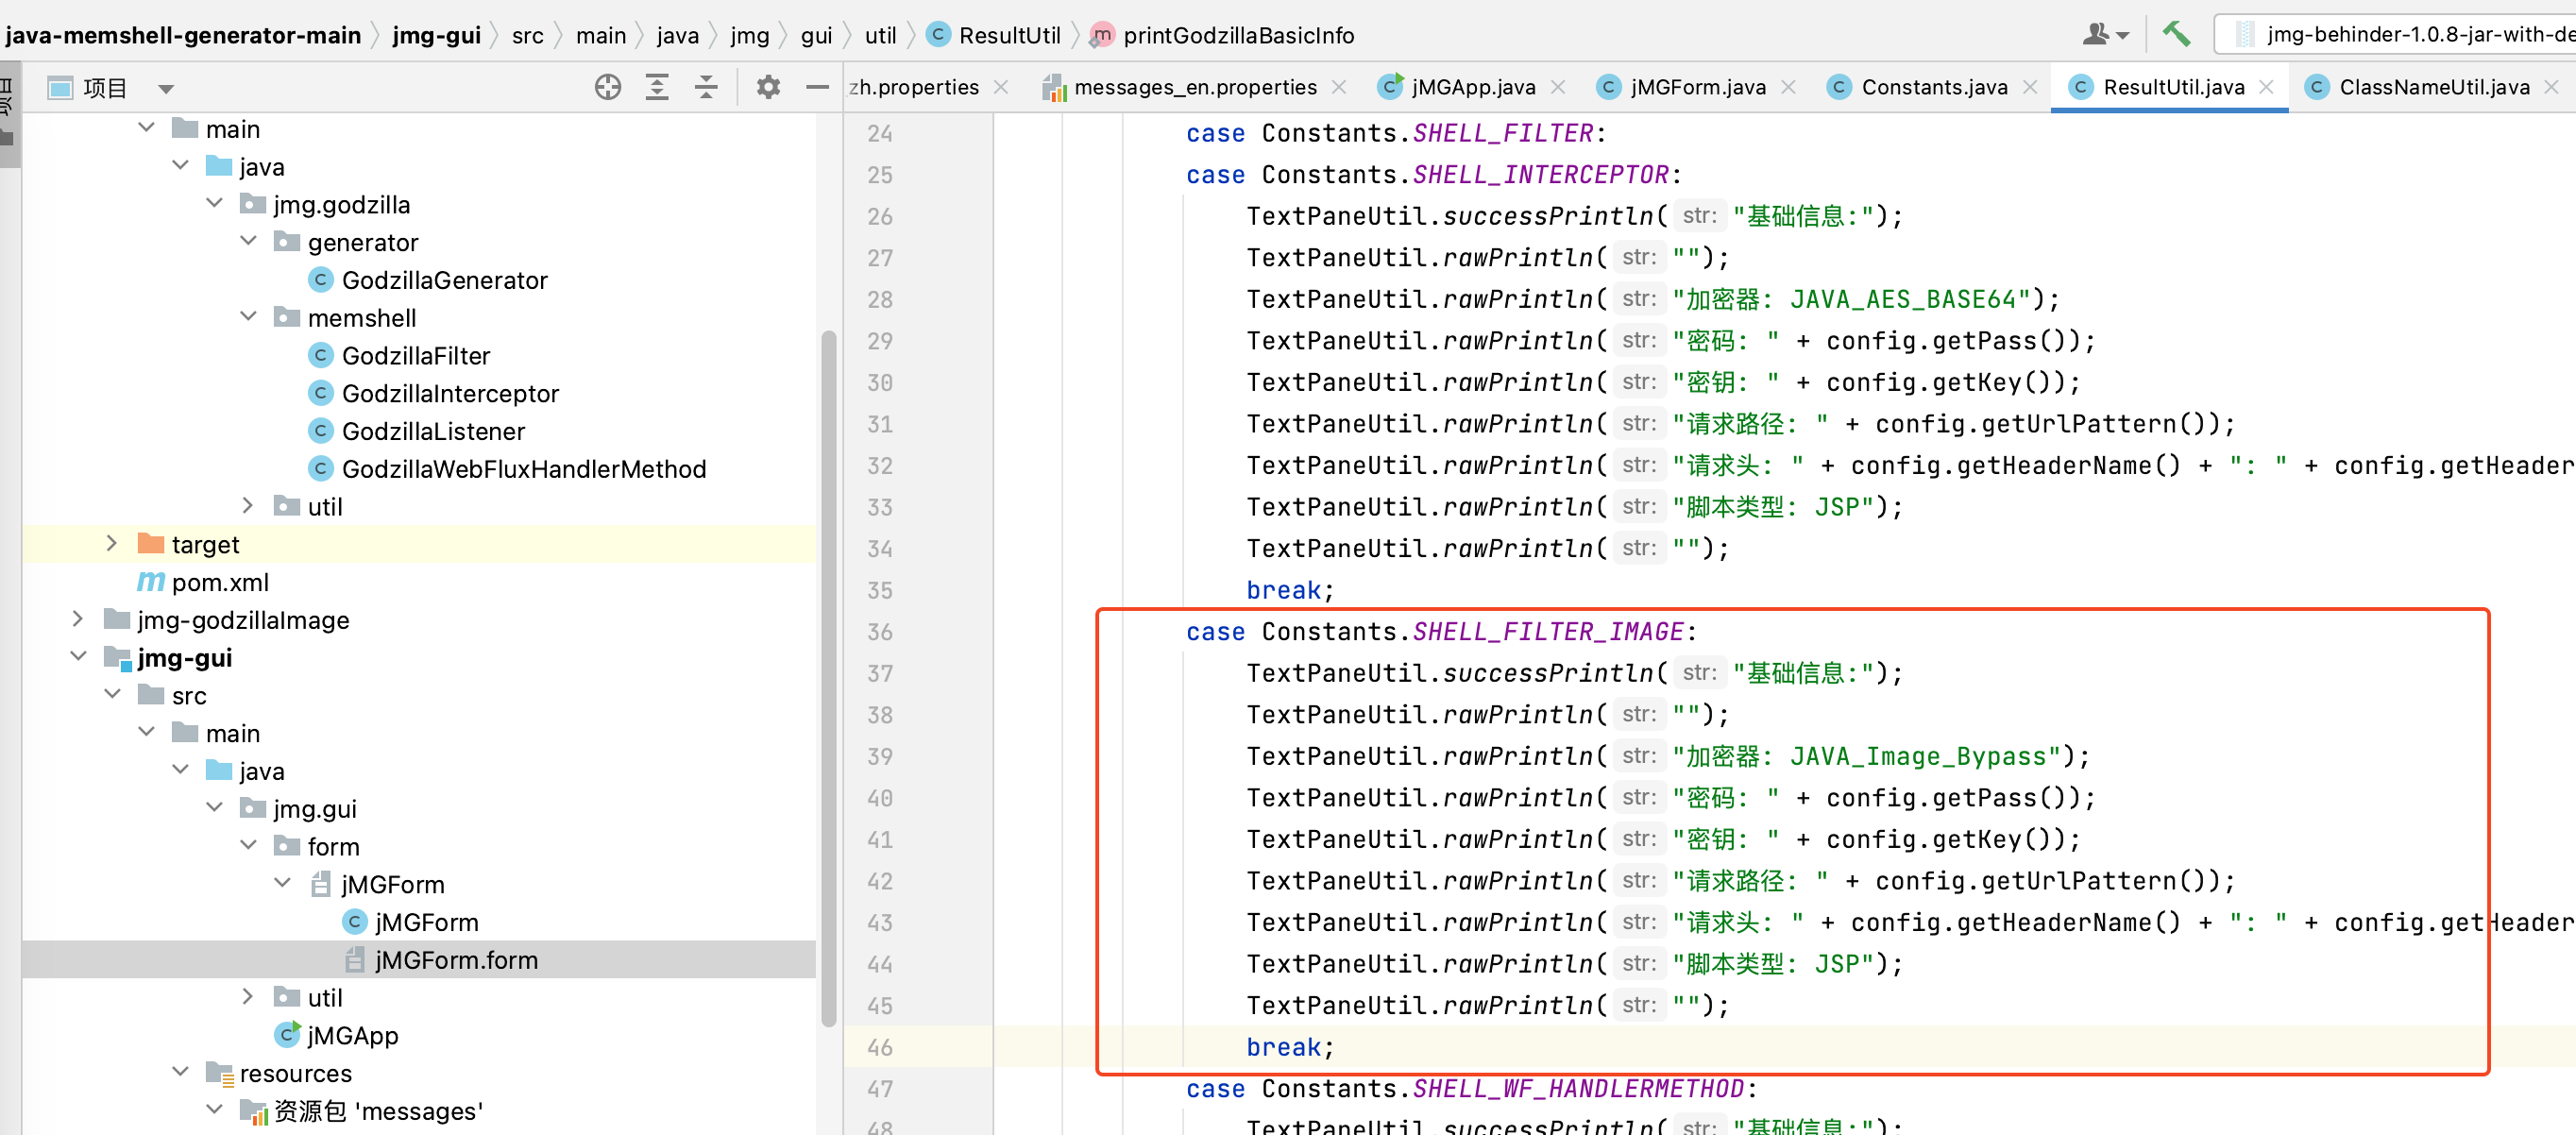Click java-memshell-generator-main breadcrumb

coord(183,35)
